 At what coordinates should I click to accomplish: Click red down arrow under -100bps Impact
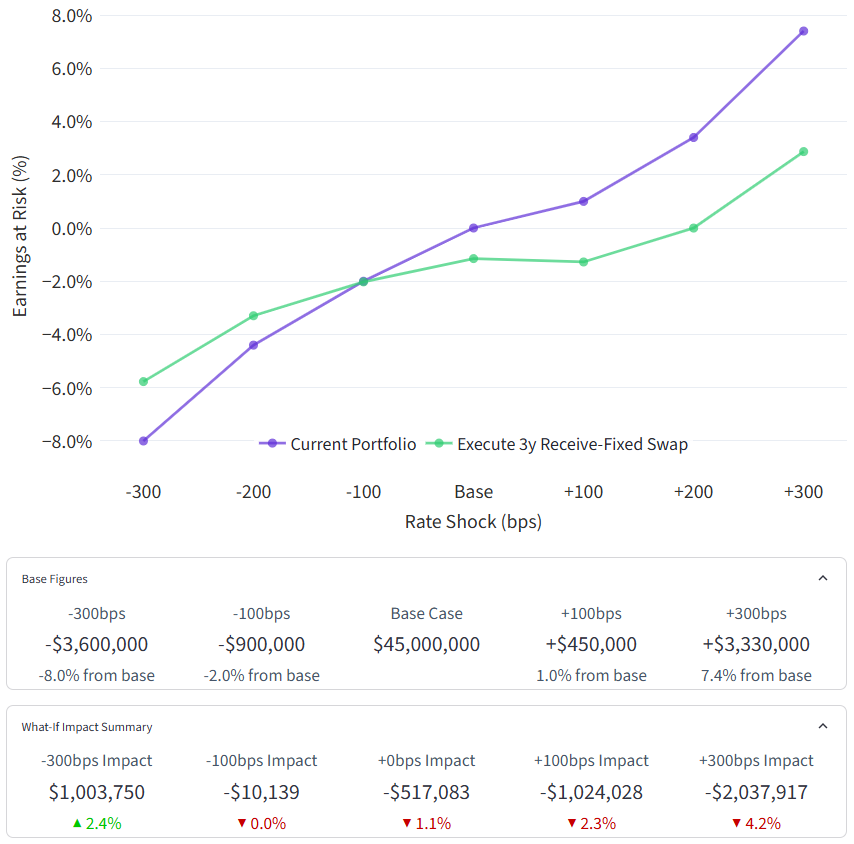click(x=241, y=824)
